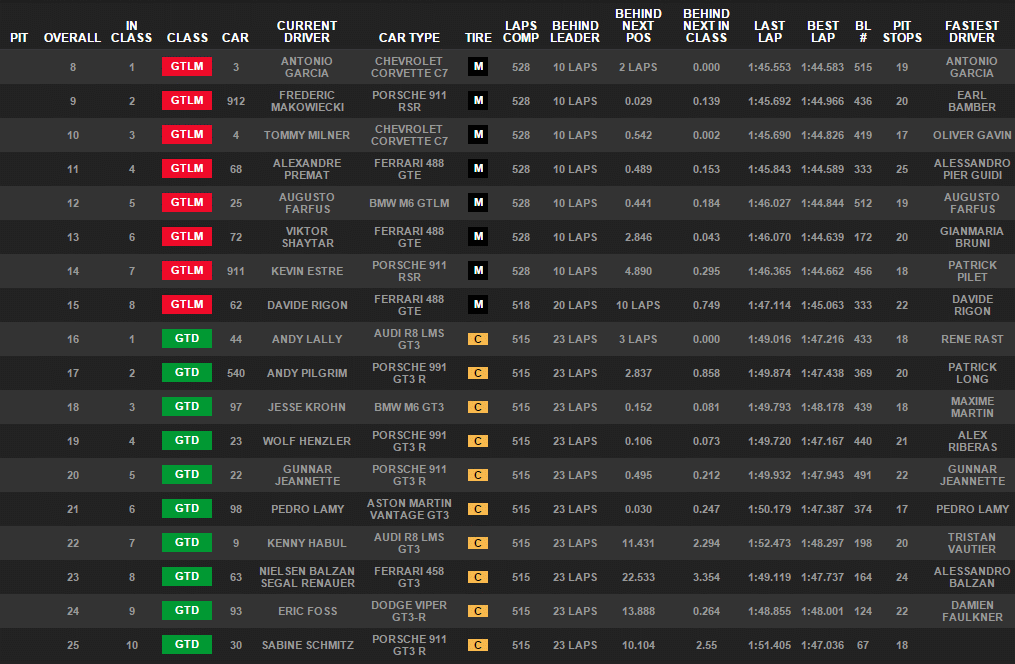Select driver name Wolf Henzler

point(306,441)
